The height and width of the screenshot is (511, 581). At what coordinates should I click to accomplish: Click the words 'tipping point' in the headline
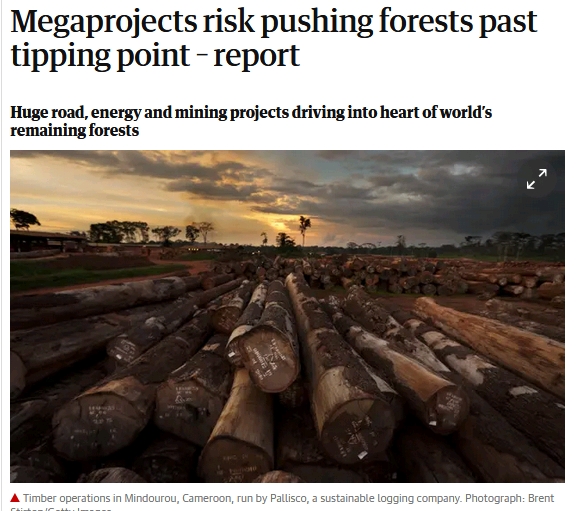point(100,56)
